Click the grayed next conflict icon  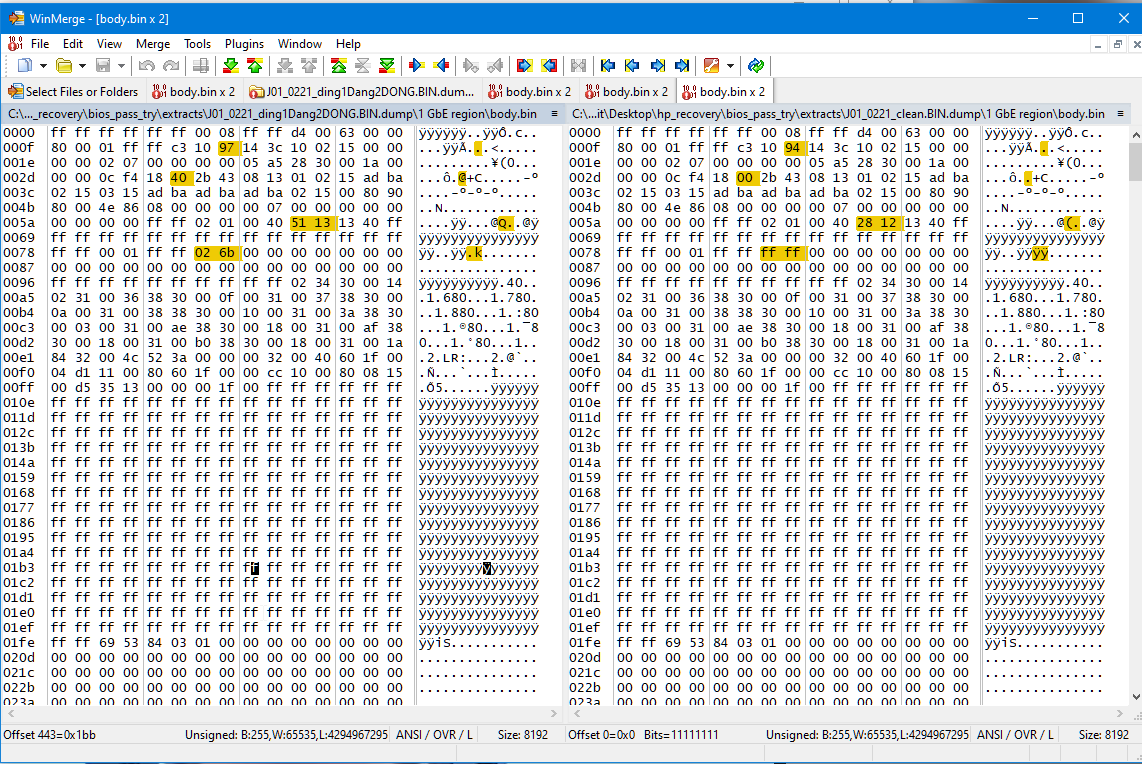(285, 66)
